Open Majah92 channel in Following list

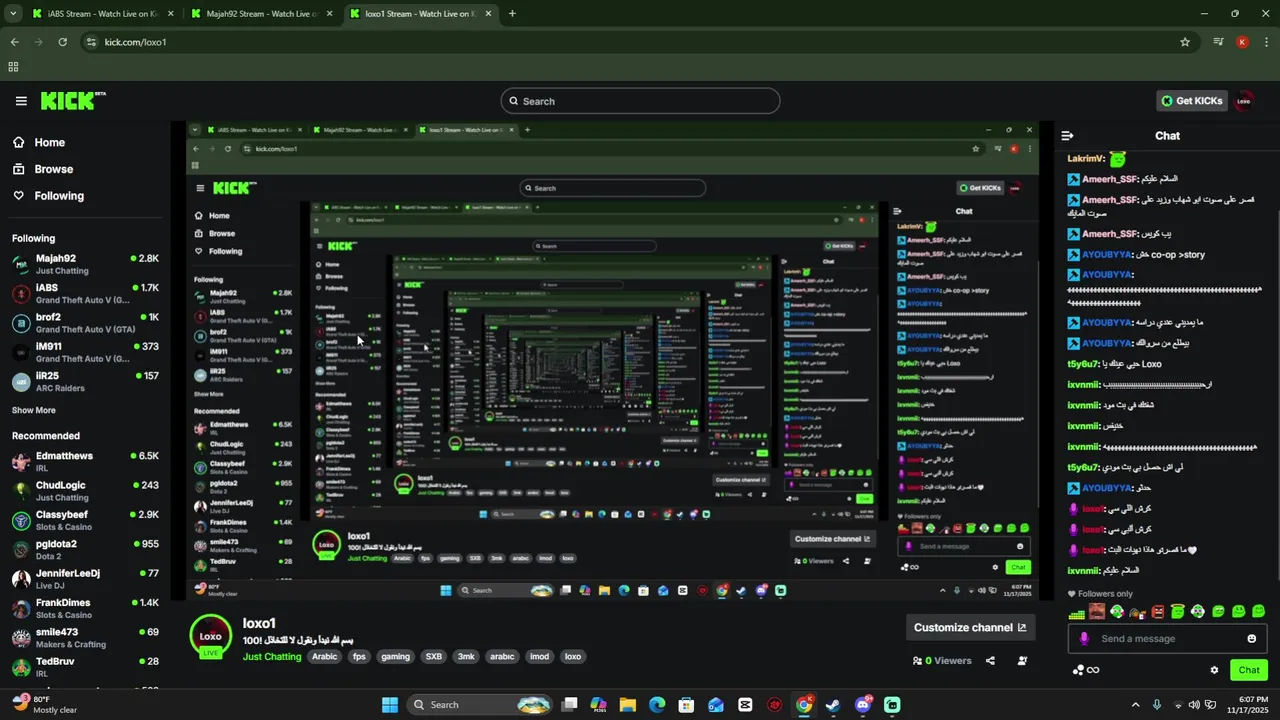click(x=85, y=264)
